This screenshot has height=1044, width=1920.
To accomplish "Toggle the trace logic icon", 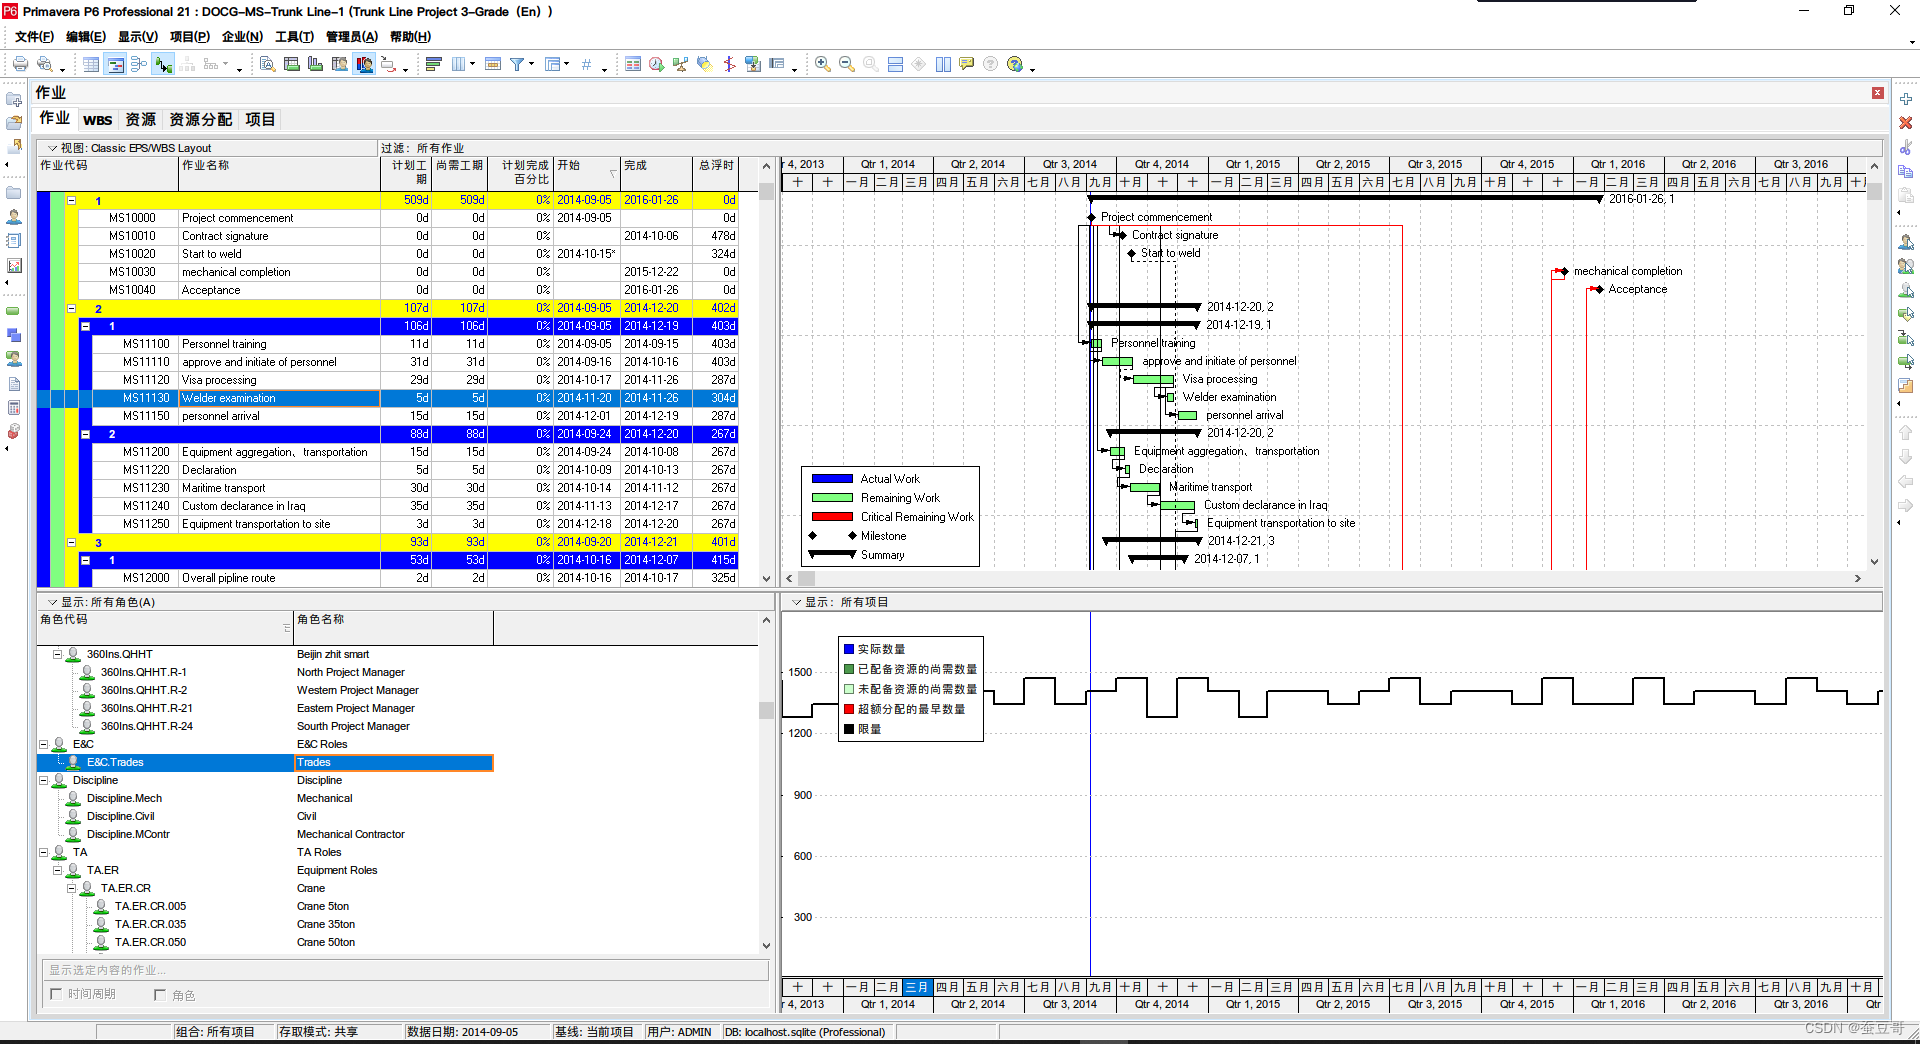I will [x=163, y=64].
